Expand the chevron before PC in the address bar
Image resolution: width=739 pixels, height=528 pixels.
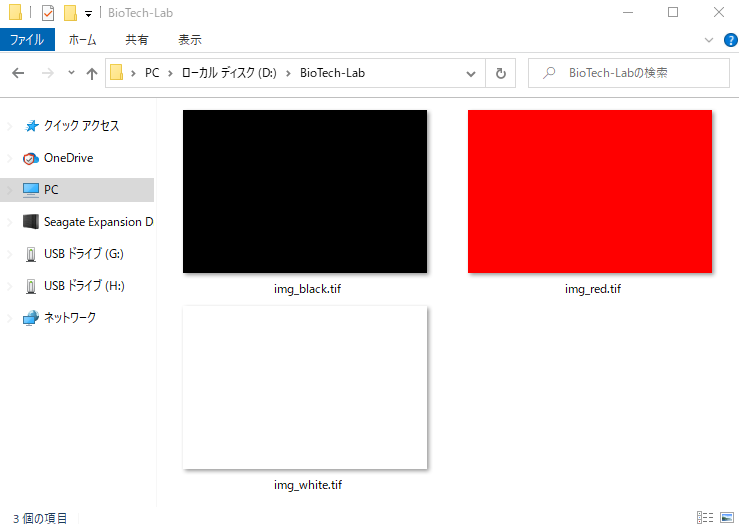click(133, 73)
